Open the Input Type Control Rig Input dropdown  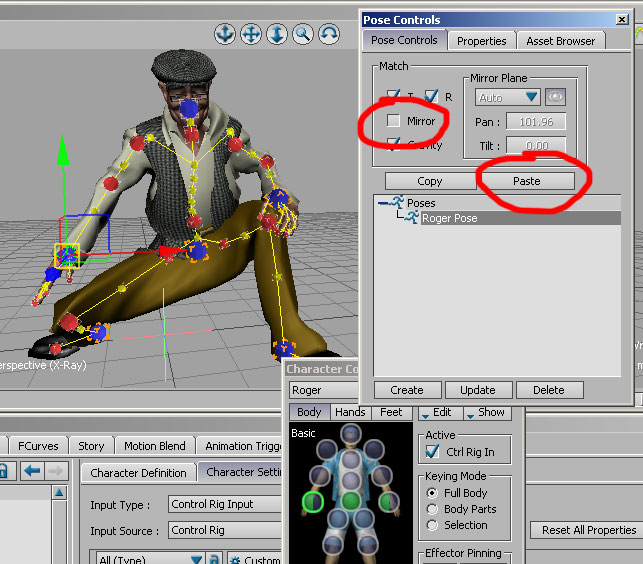(225, 504)
